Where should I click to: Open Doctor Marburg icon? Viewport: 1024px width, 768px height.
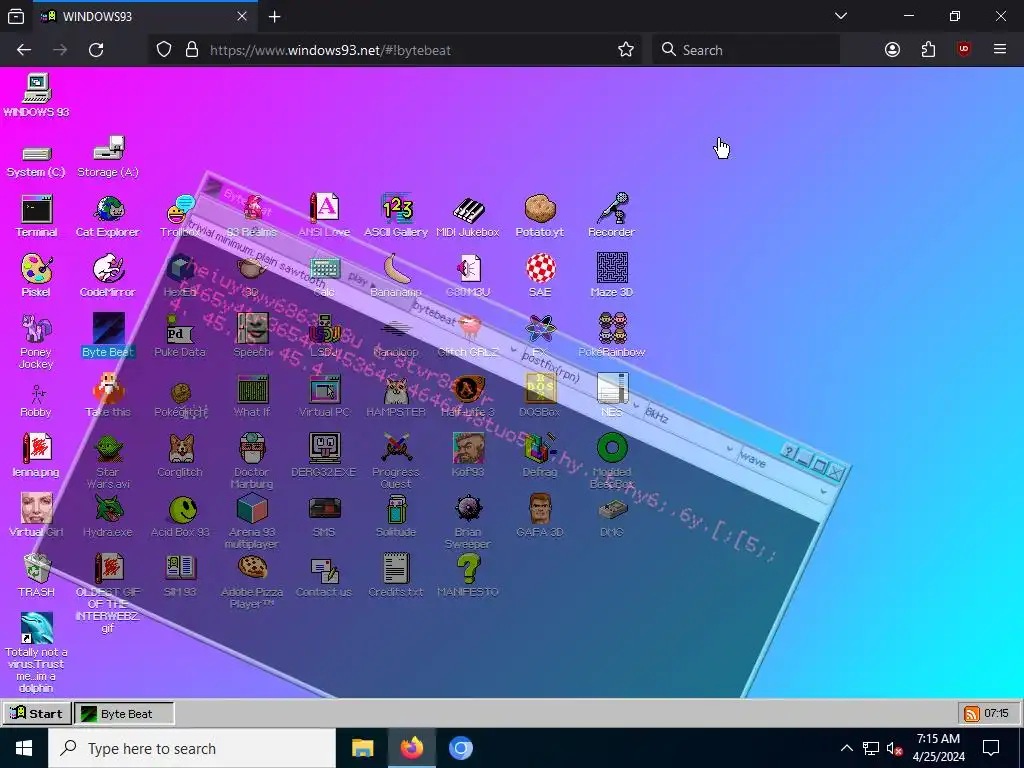tap(252, 448)
